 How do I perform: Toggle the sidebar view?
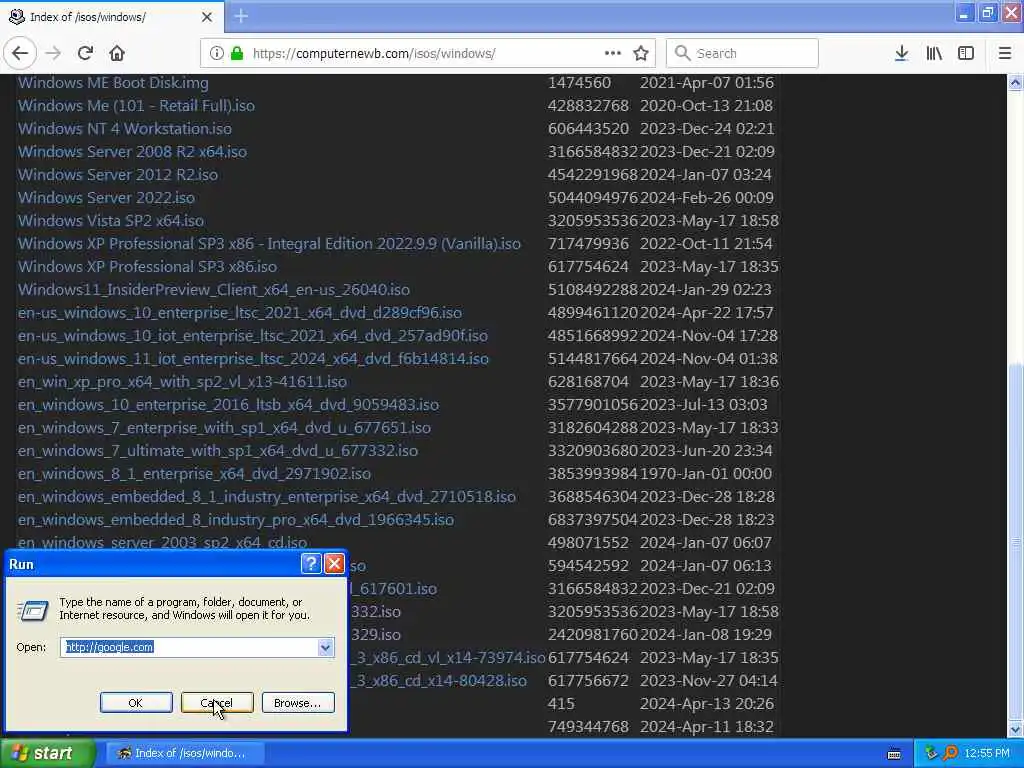pyautogui.click(x=966, y=54)
